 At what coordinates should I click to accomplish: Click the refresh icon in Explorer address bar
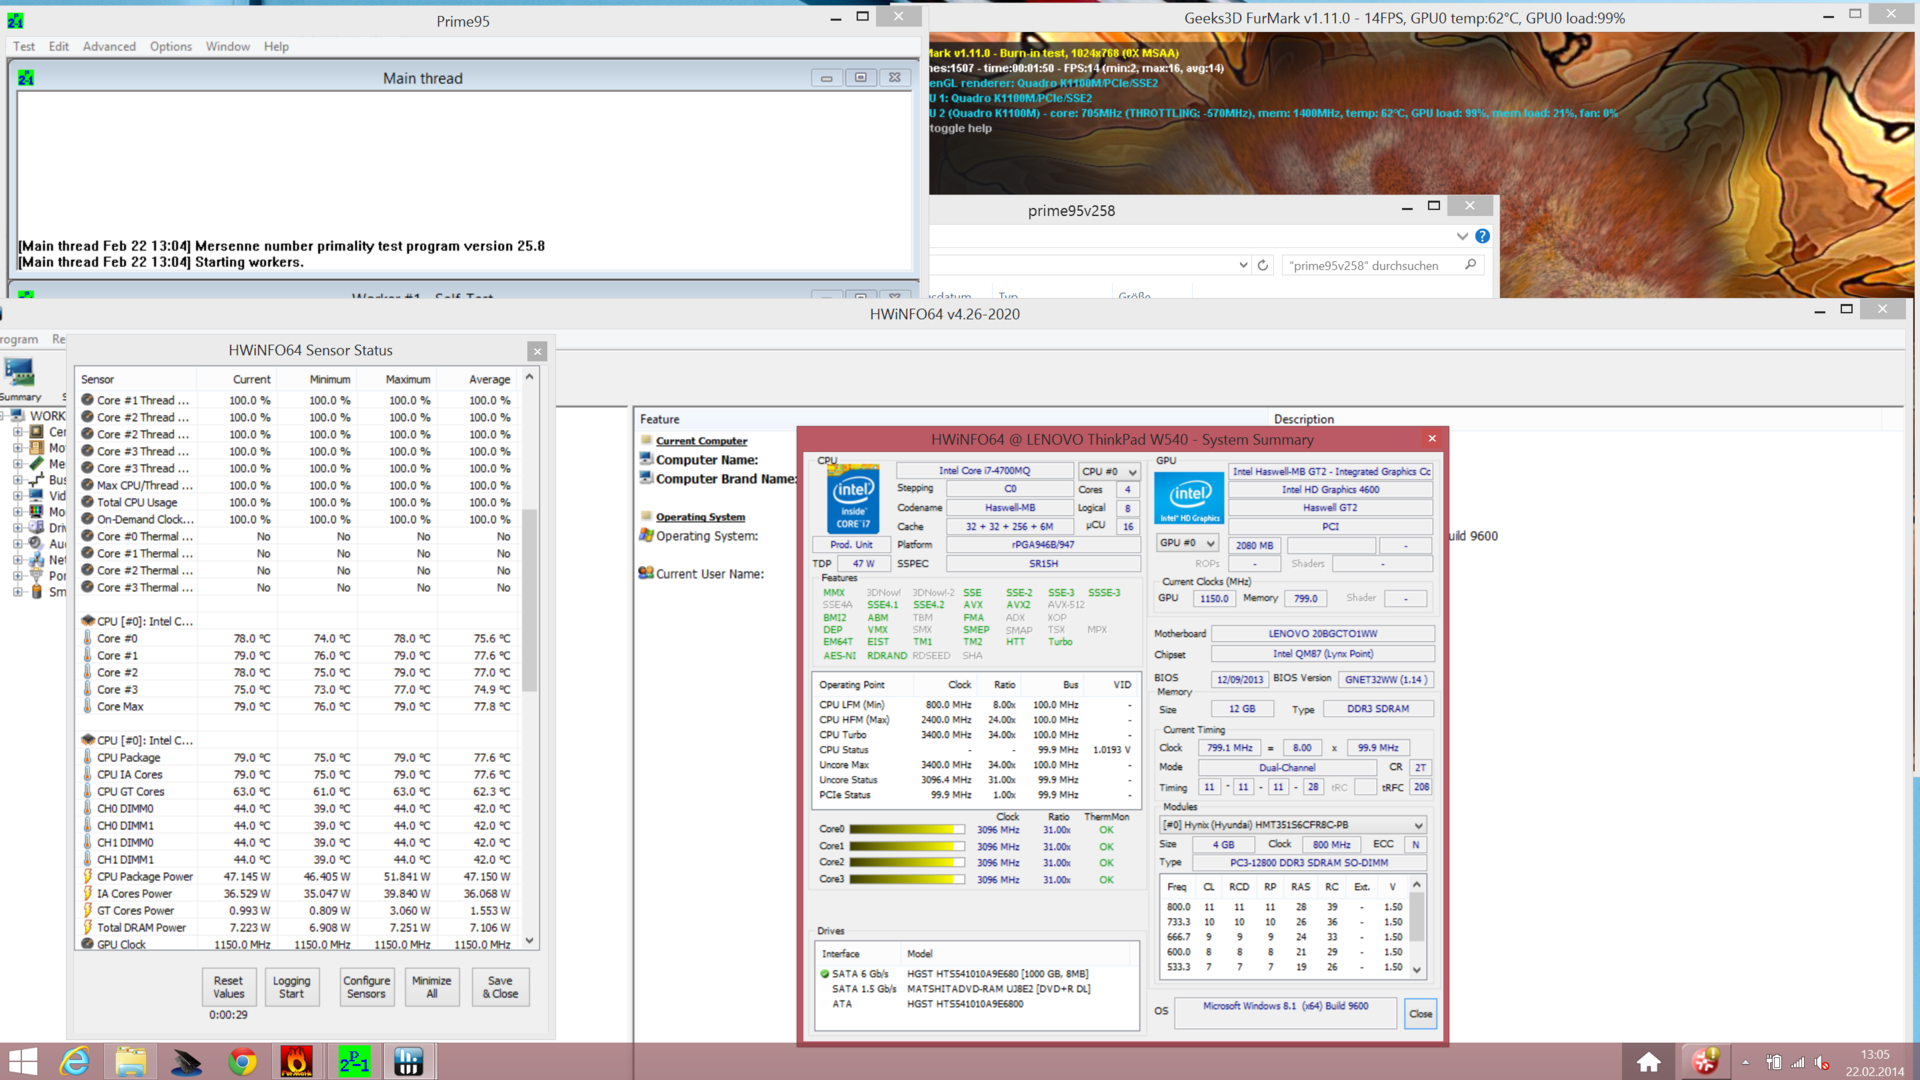pyautogui.click(x=1263, y=265)
